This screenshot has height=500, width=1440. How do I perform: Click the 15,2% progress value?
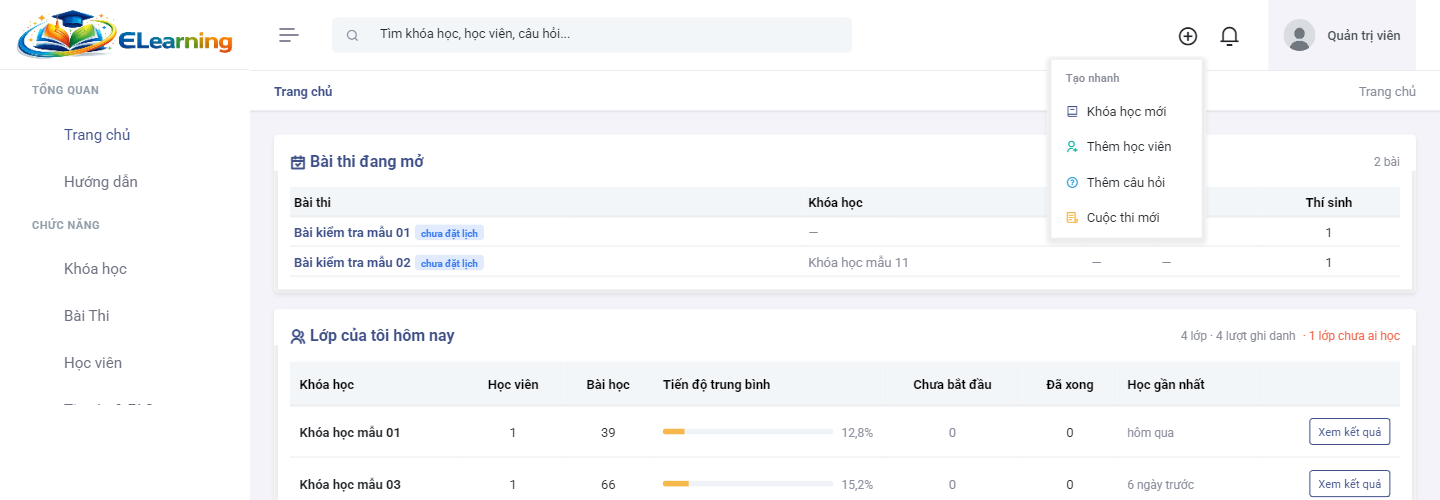(857, 485)
